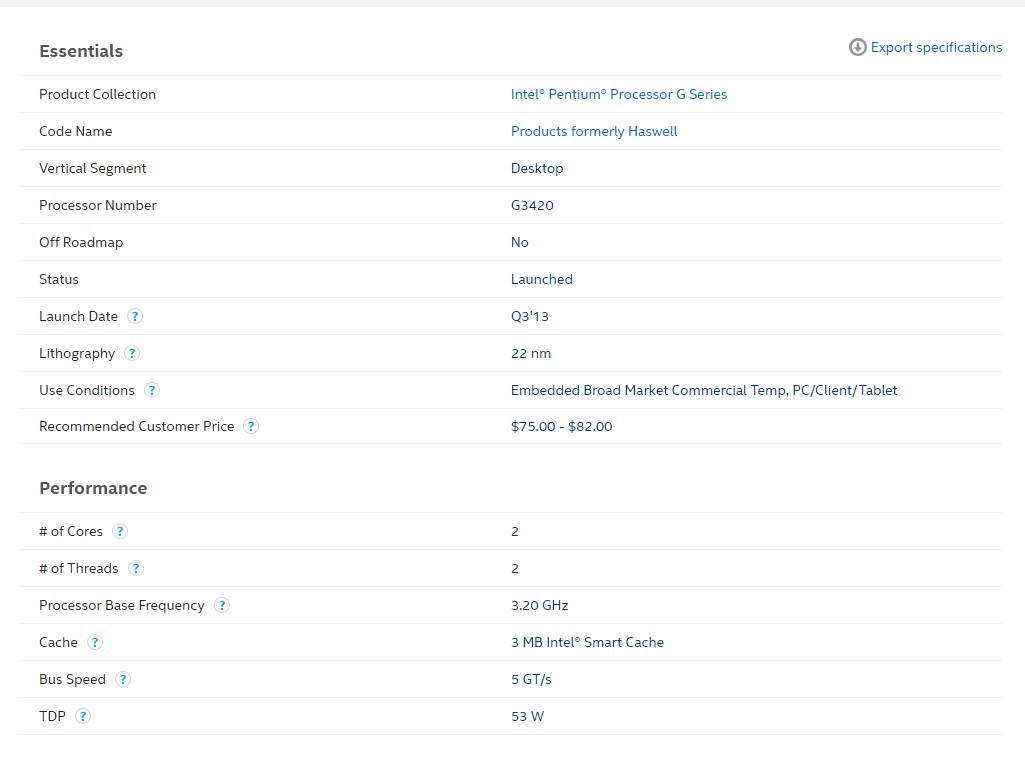Click the Processor Base Frequency label

click(x=122, y=605)
